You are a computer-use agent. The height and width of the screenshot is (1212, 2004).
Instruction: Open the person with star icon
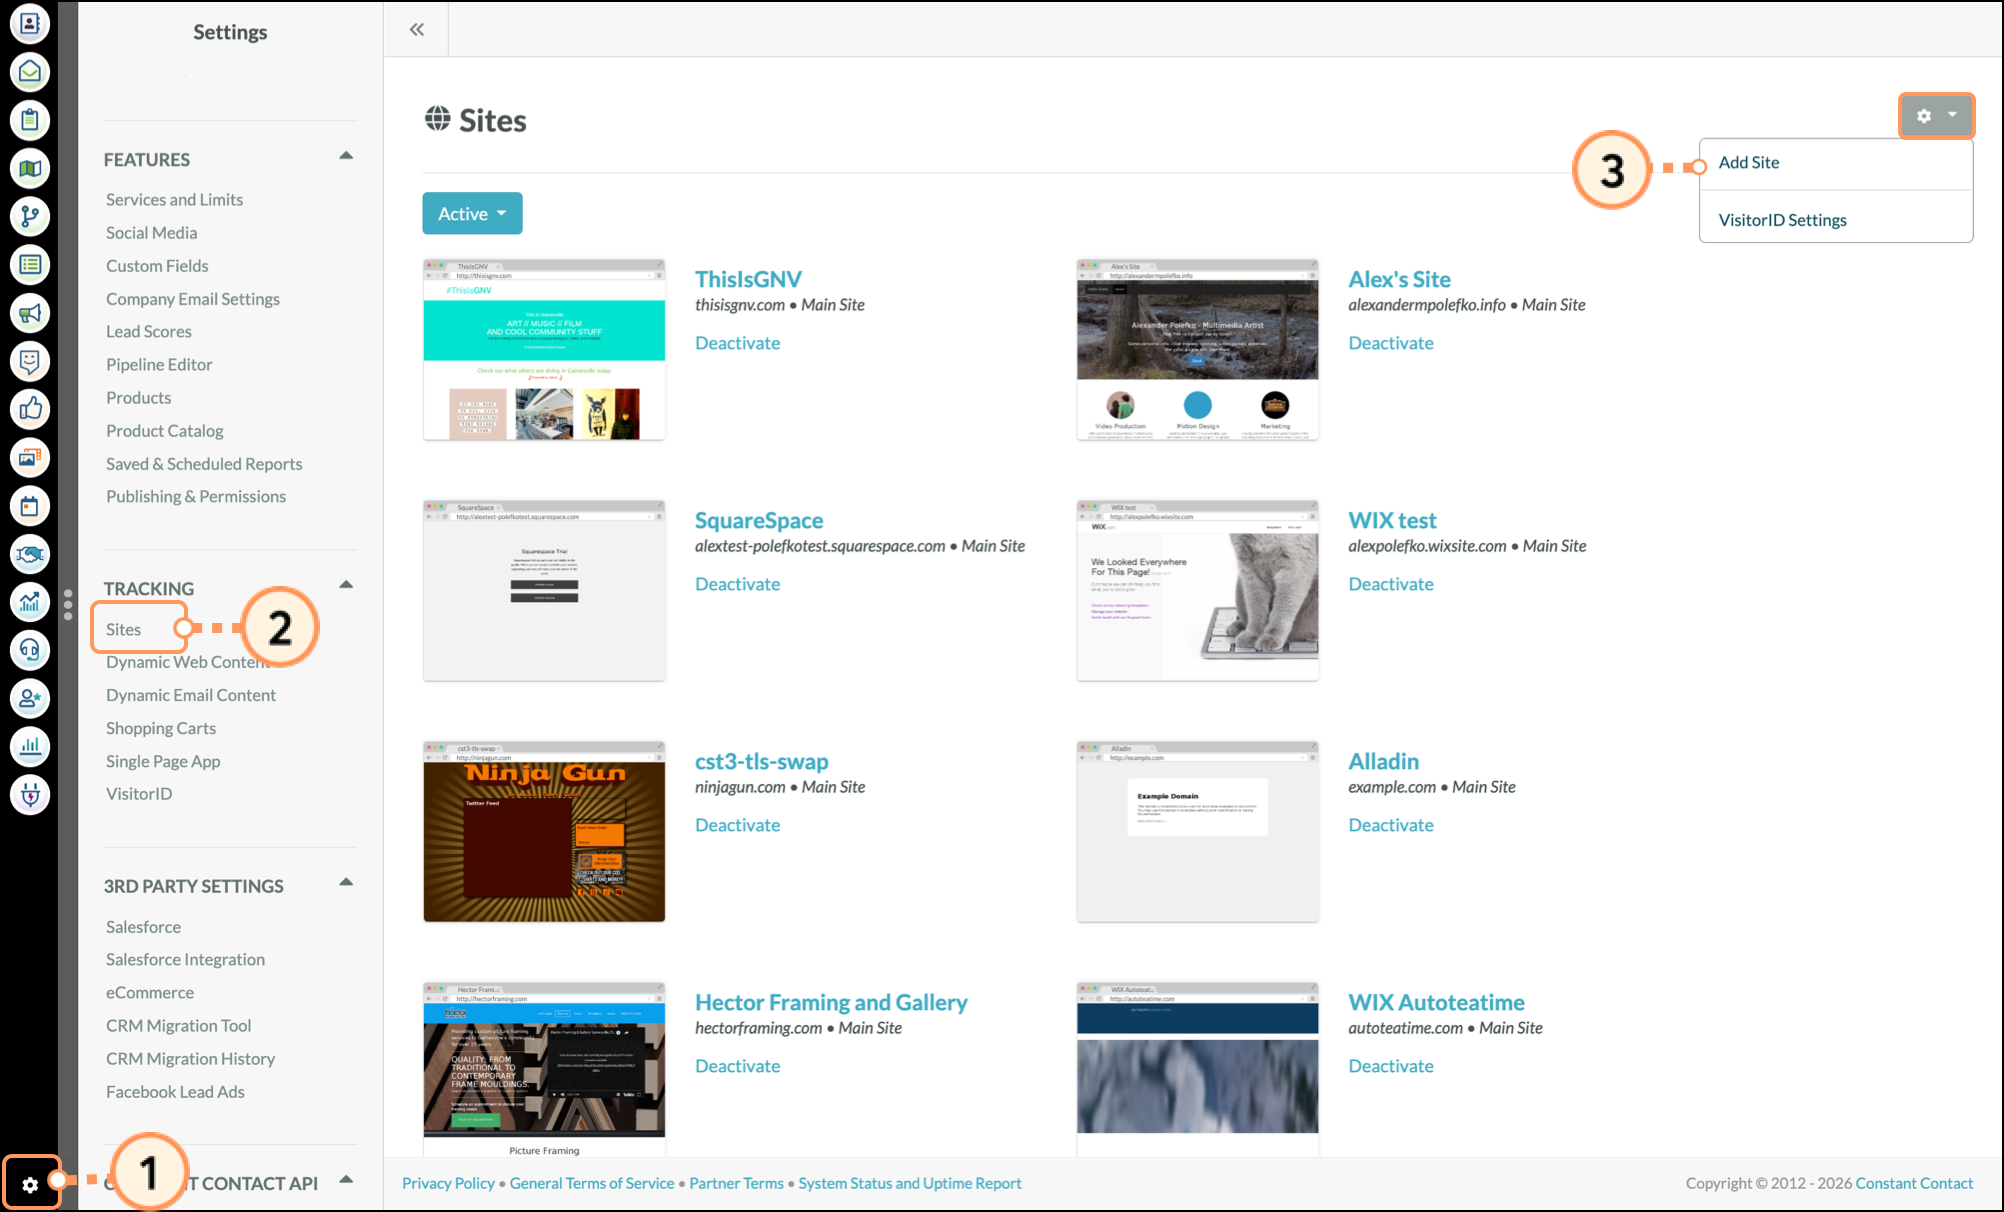point(30,698)
